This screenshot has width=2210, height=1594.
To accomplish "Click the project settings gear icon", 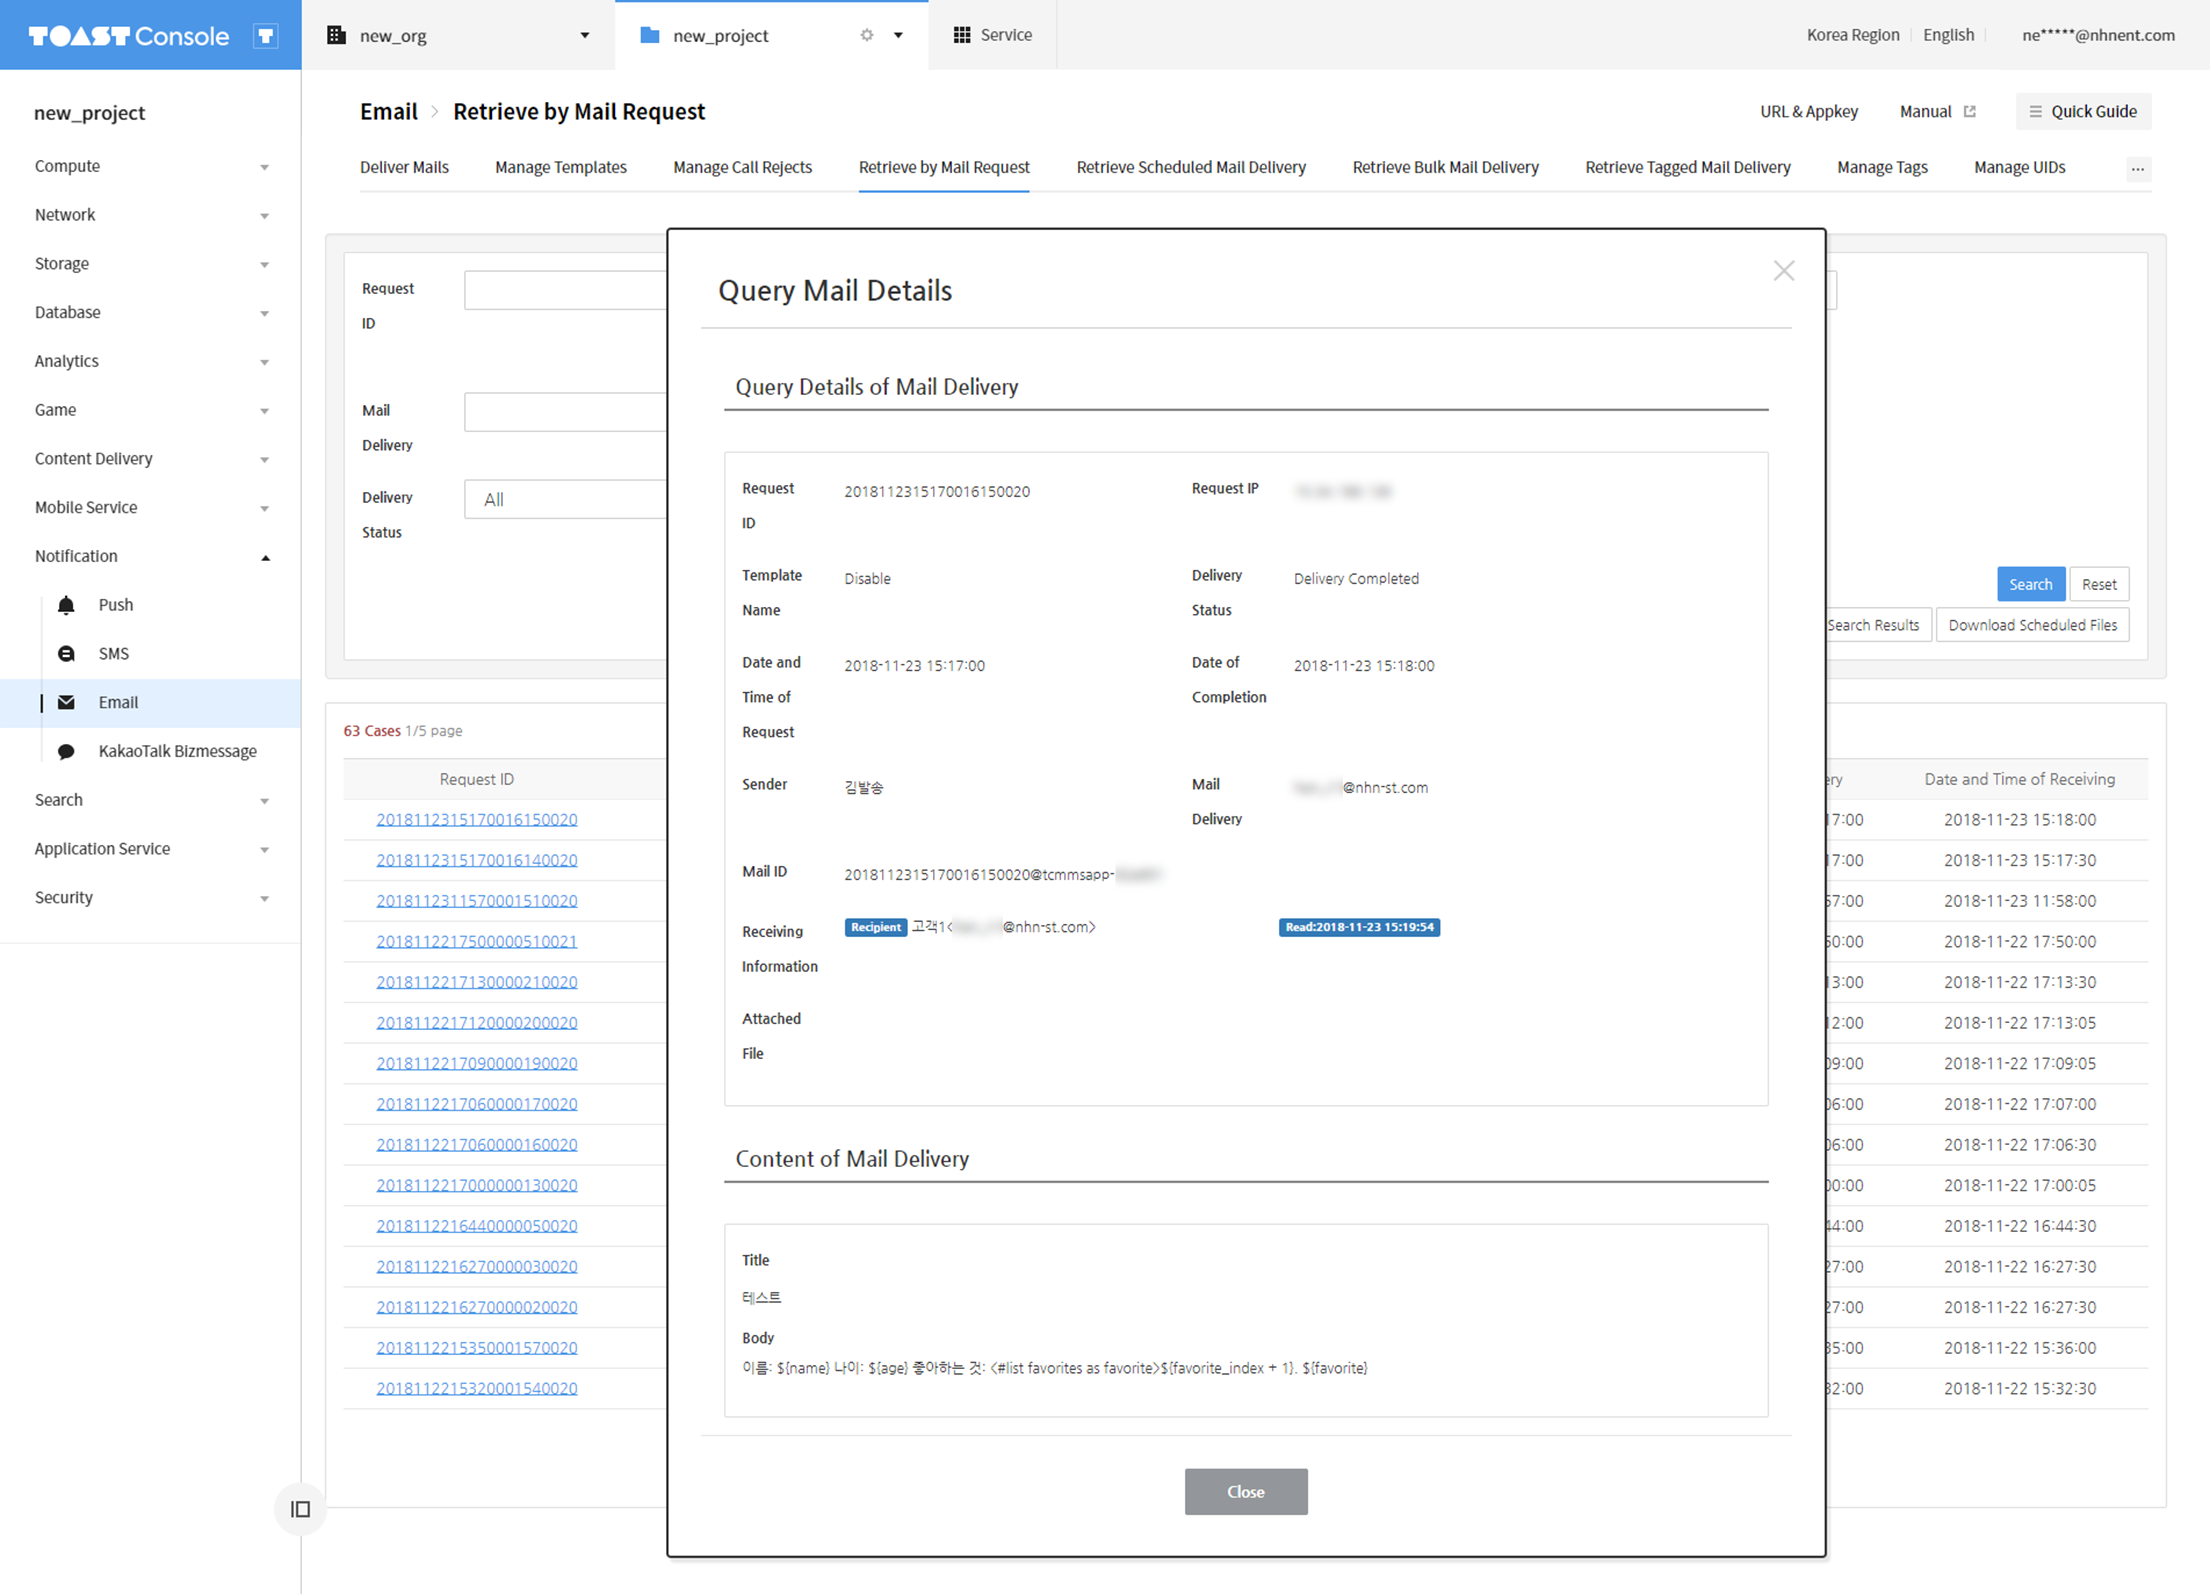I will click(x=867, y=35).
